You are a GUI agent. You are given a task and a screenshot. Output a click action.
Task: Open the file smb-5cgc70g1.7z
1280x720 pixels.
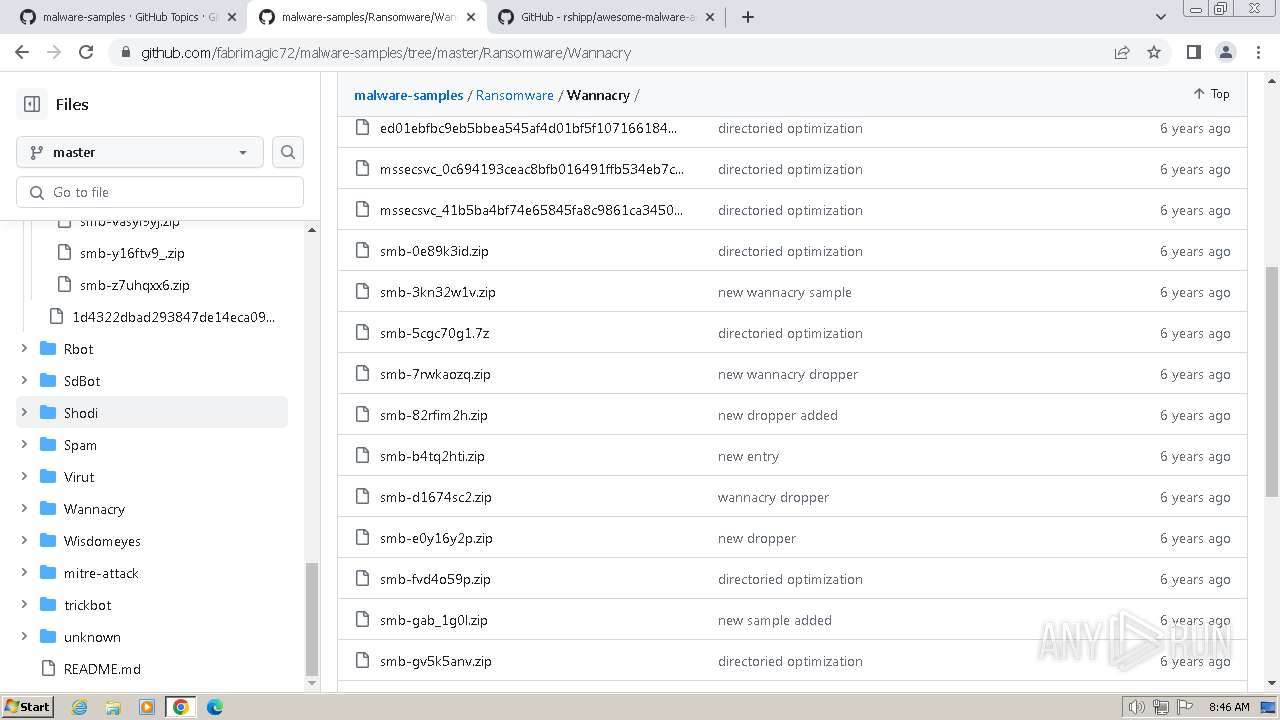tap(434, 333)
